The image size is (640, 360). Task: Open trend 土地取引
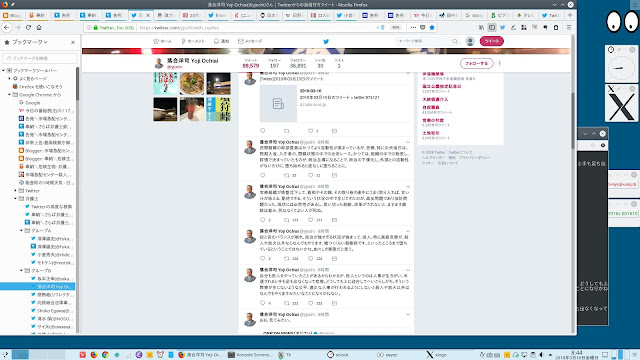(x=431, y=133)
